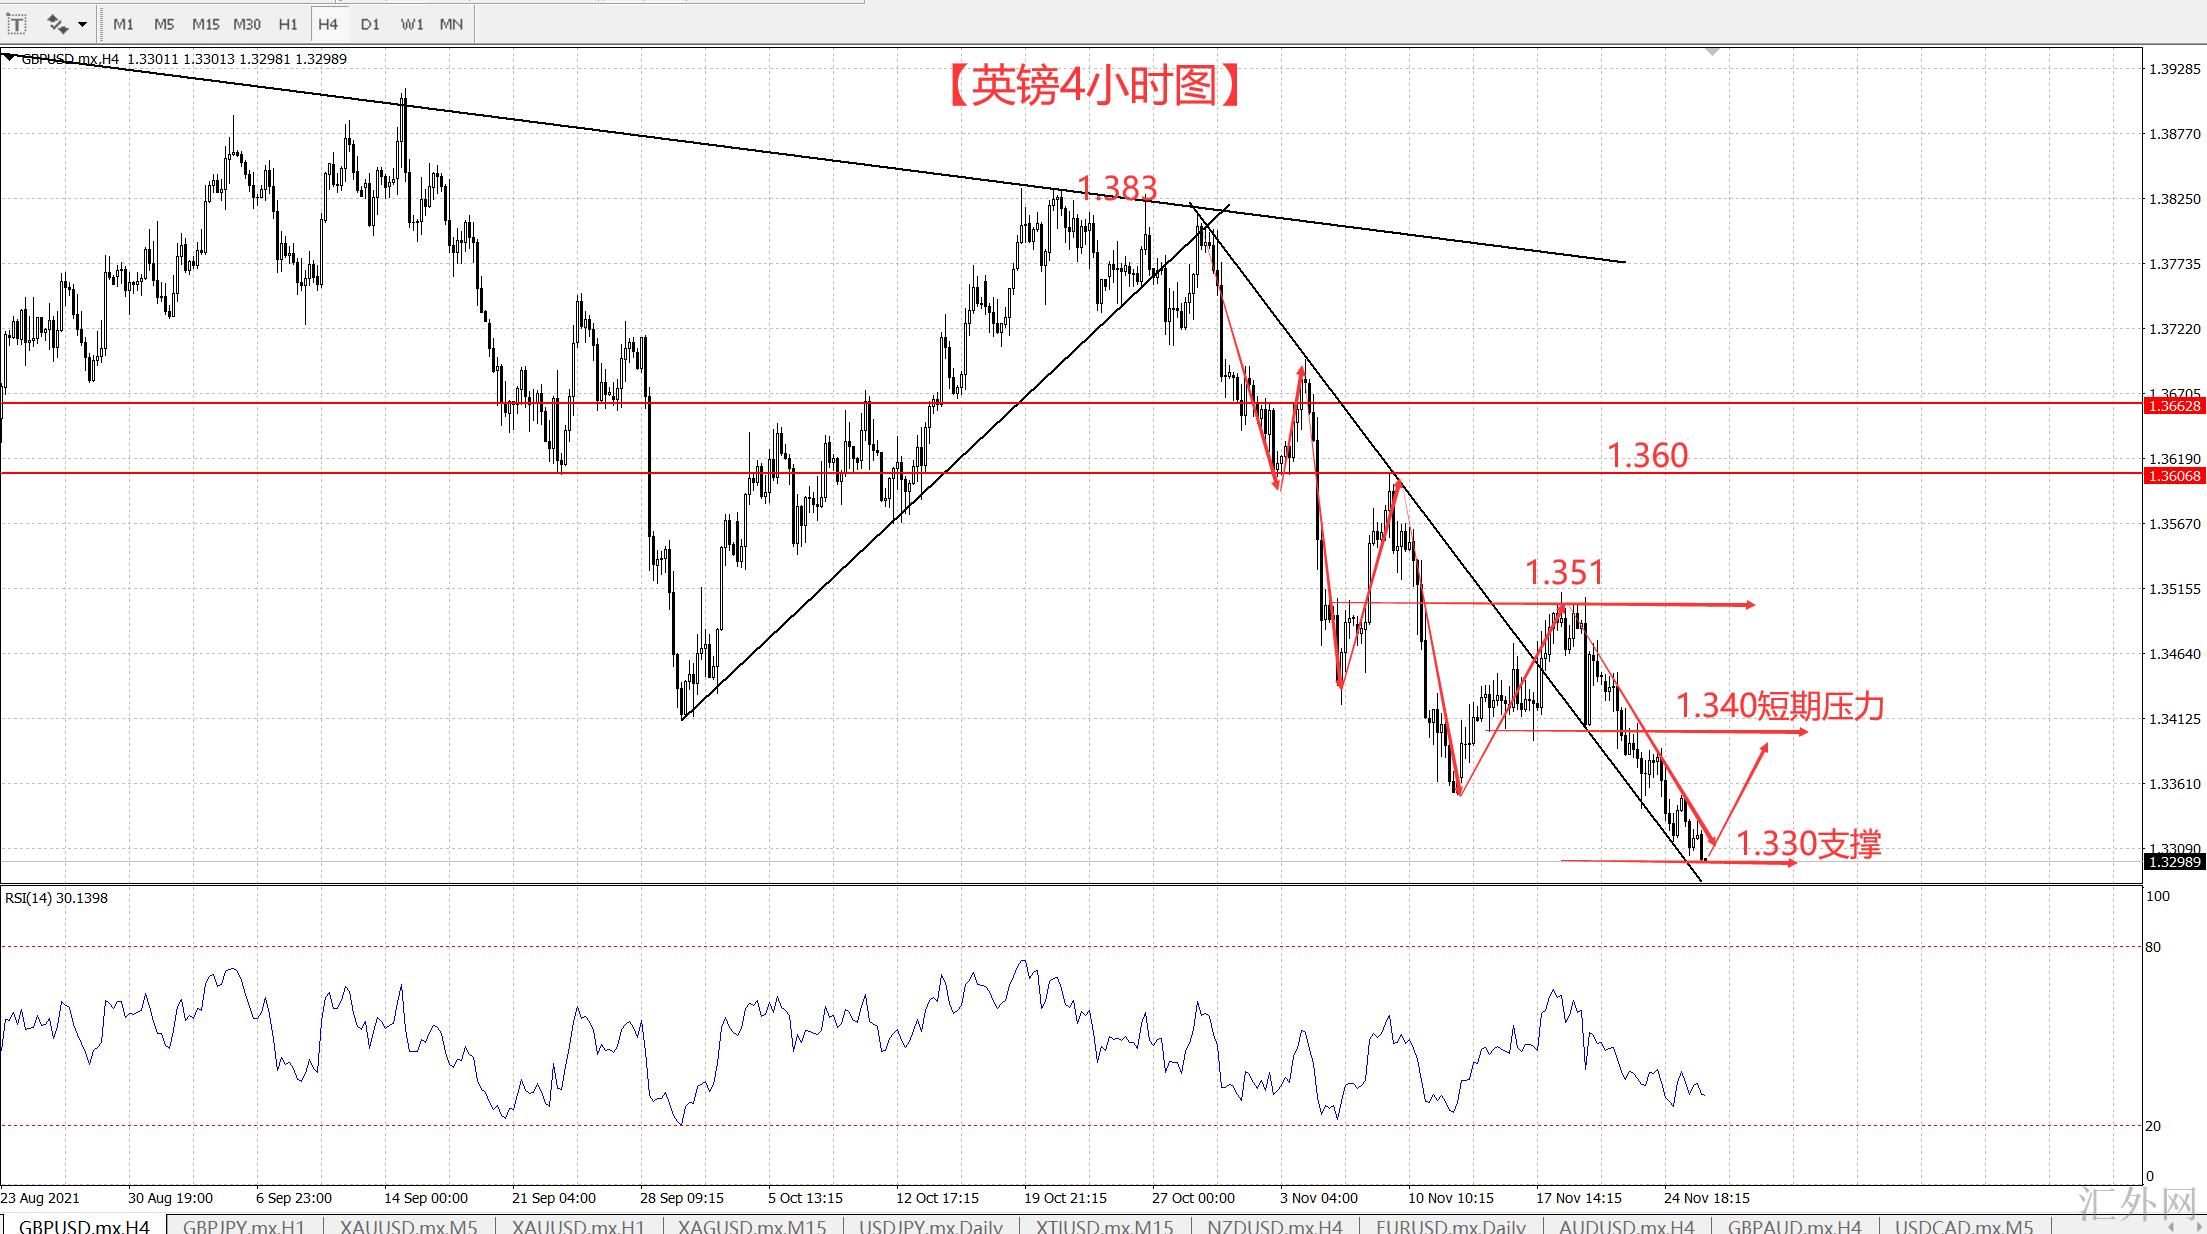Switch chart to M1 timeframe
This screenshot has width=2207, height=1234.
[123, 24]
